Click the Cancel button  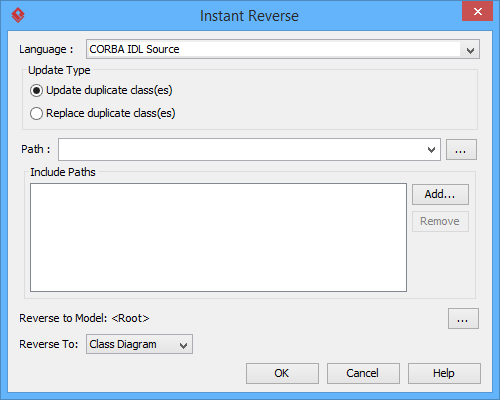click(363, 373)
